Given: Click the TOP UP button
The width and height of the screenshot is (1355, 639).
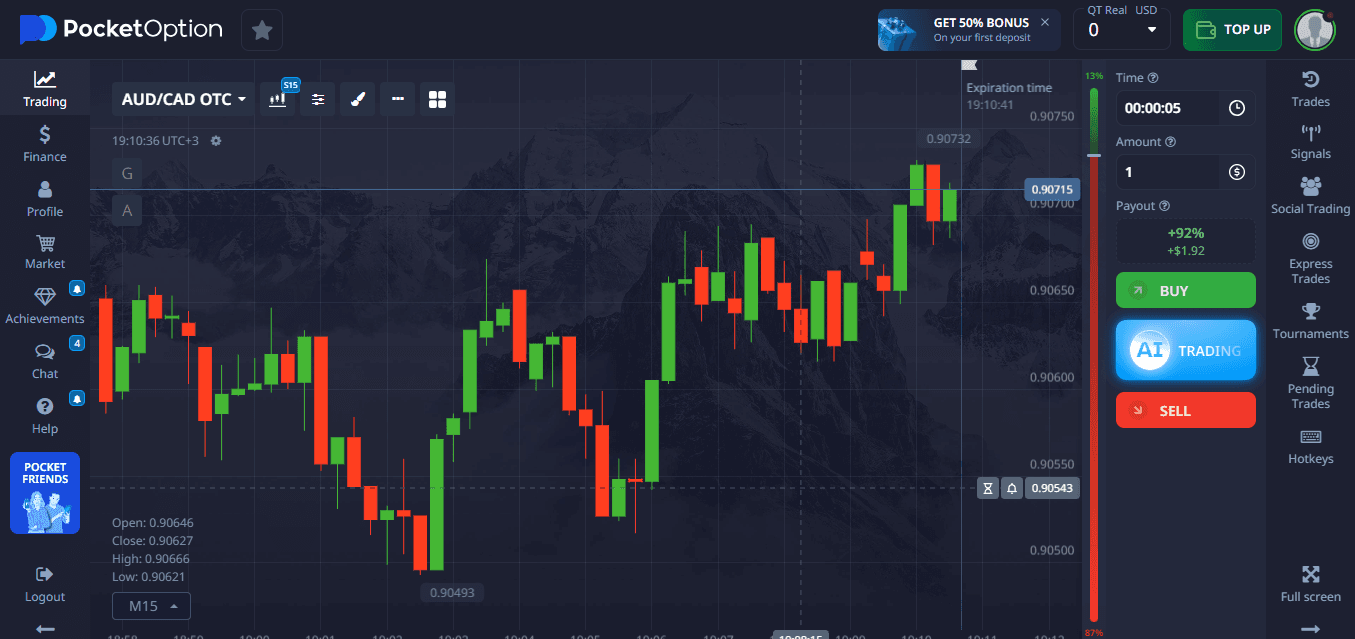Looking at the screenshot, I should (1232, 30).
